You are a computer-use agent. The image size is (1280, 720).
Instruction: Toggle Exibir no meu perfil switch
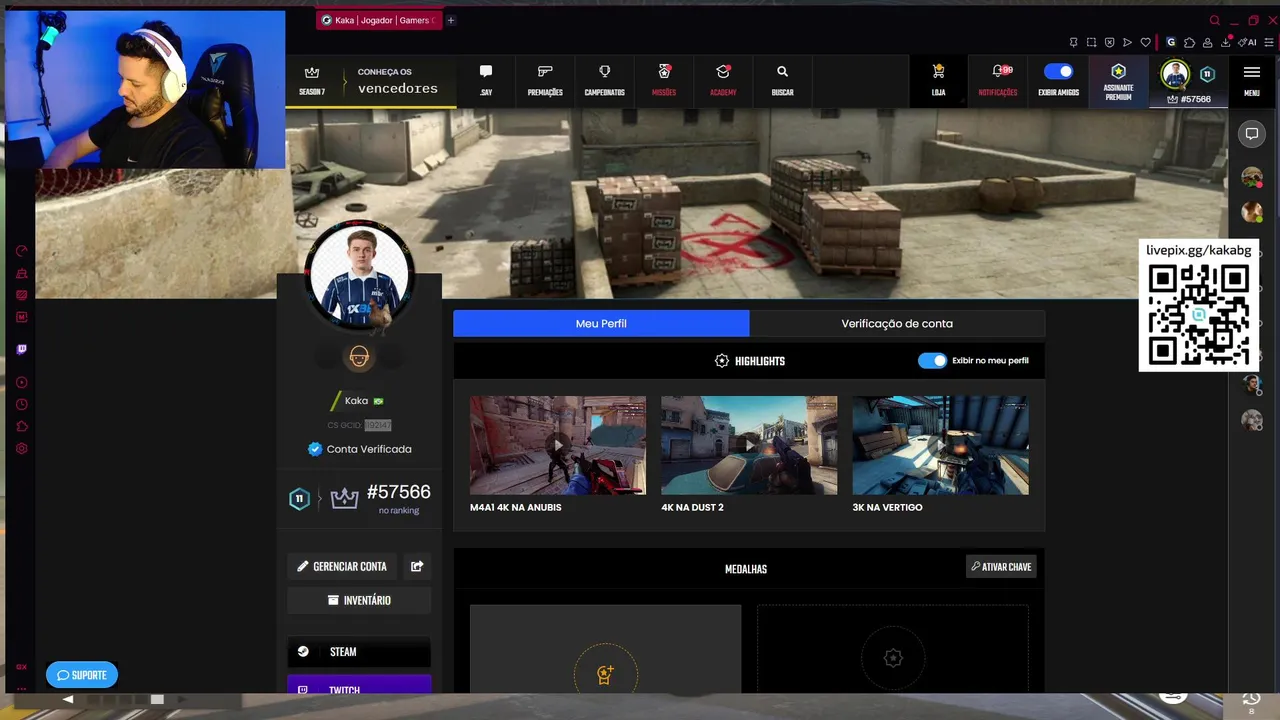(x=932, y=361)
